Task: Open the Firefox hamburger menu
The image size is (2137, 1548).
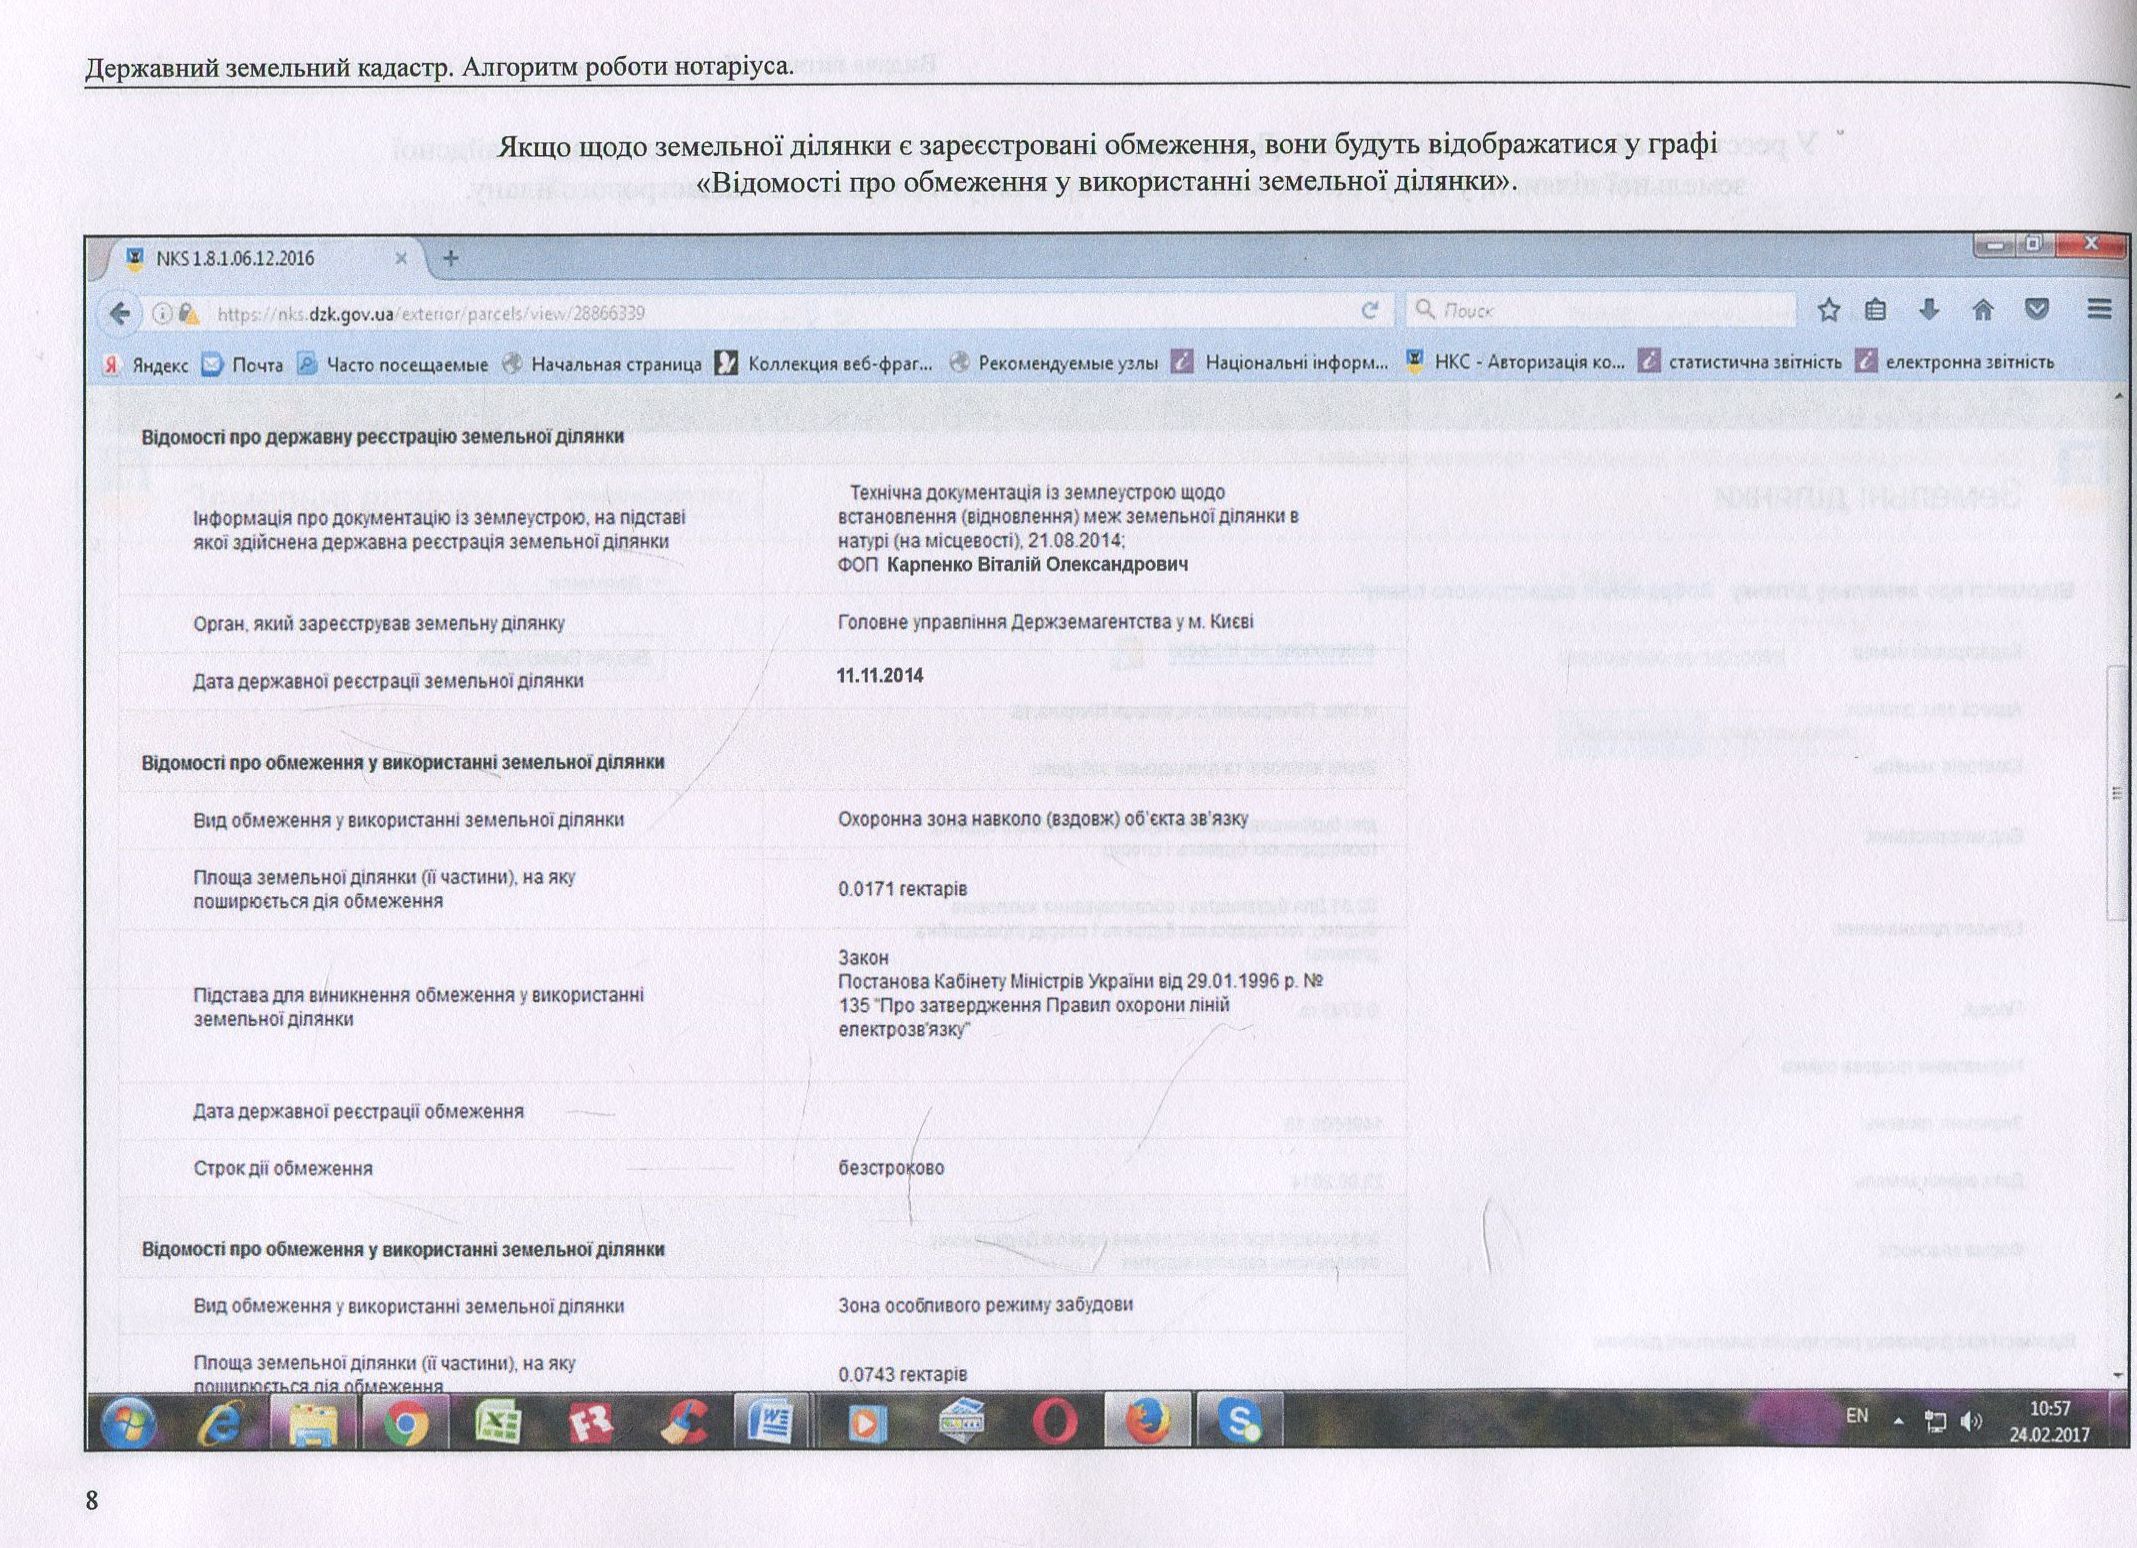Action: point(2099,310)
